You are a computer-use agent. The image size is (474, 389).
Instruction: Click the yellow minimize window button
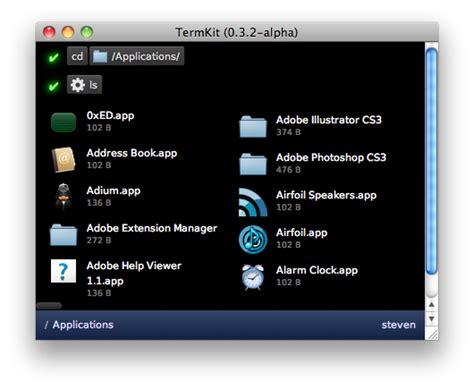(x=68, y=32)
